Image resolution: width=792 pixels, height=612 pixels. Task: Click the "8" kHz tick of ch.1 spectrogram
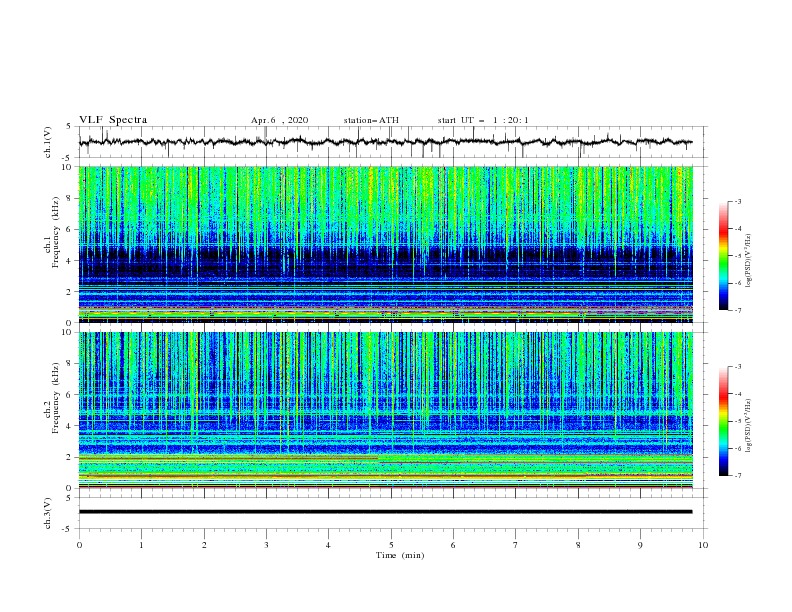click(x=69, y=198)
